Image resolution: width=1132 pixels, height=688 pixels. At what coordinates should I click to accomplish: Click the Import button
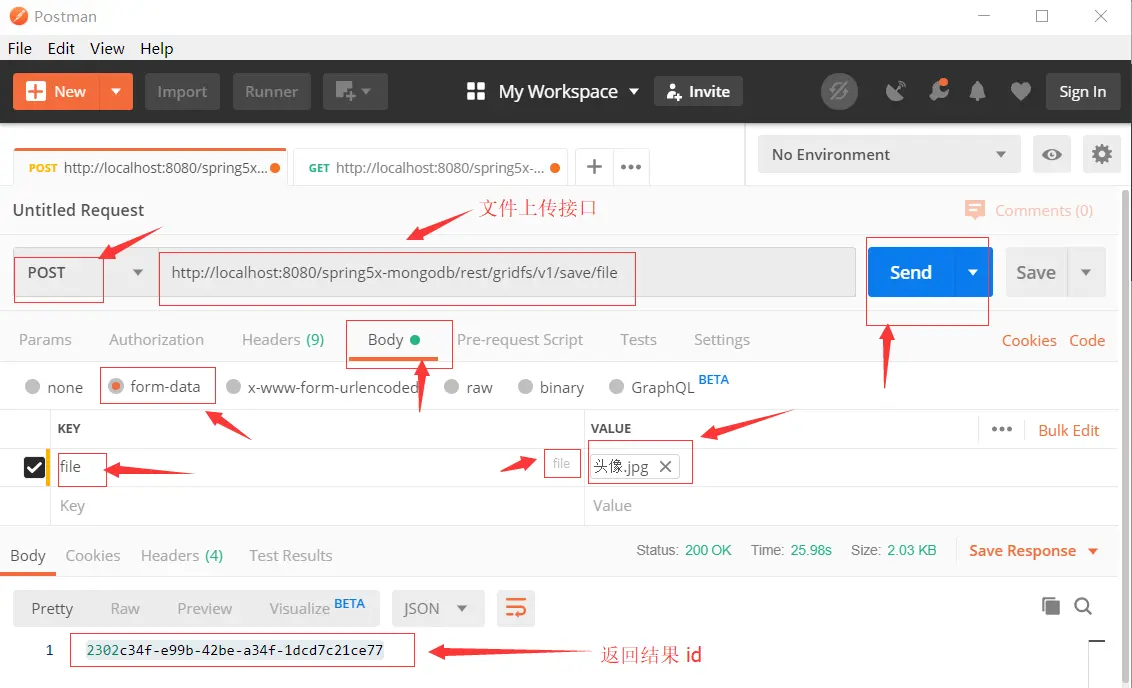(x=182, y=92)
